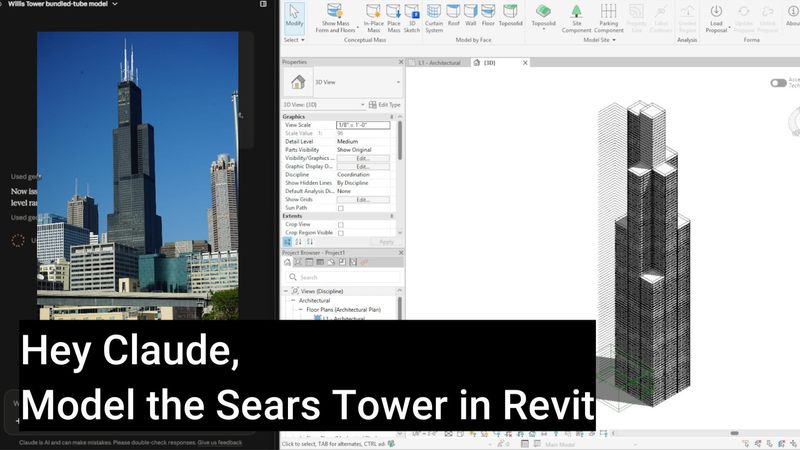Viewport: 800px width, 450px height.
Task: Open the Load Proposal dropdown arrow
Action: 729,27
